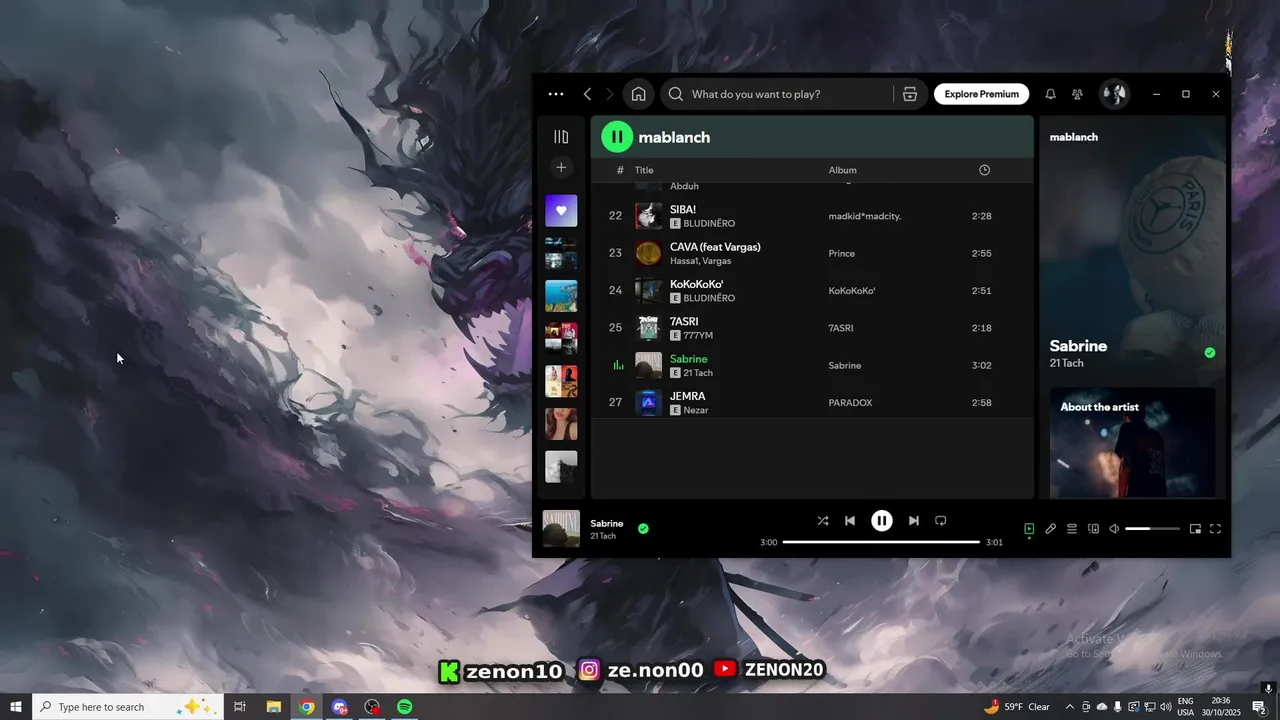Open the profile avatar menu
The height and width of the screenshot is (720, 1280).
tap(1114, 94)
